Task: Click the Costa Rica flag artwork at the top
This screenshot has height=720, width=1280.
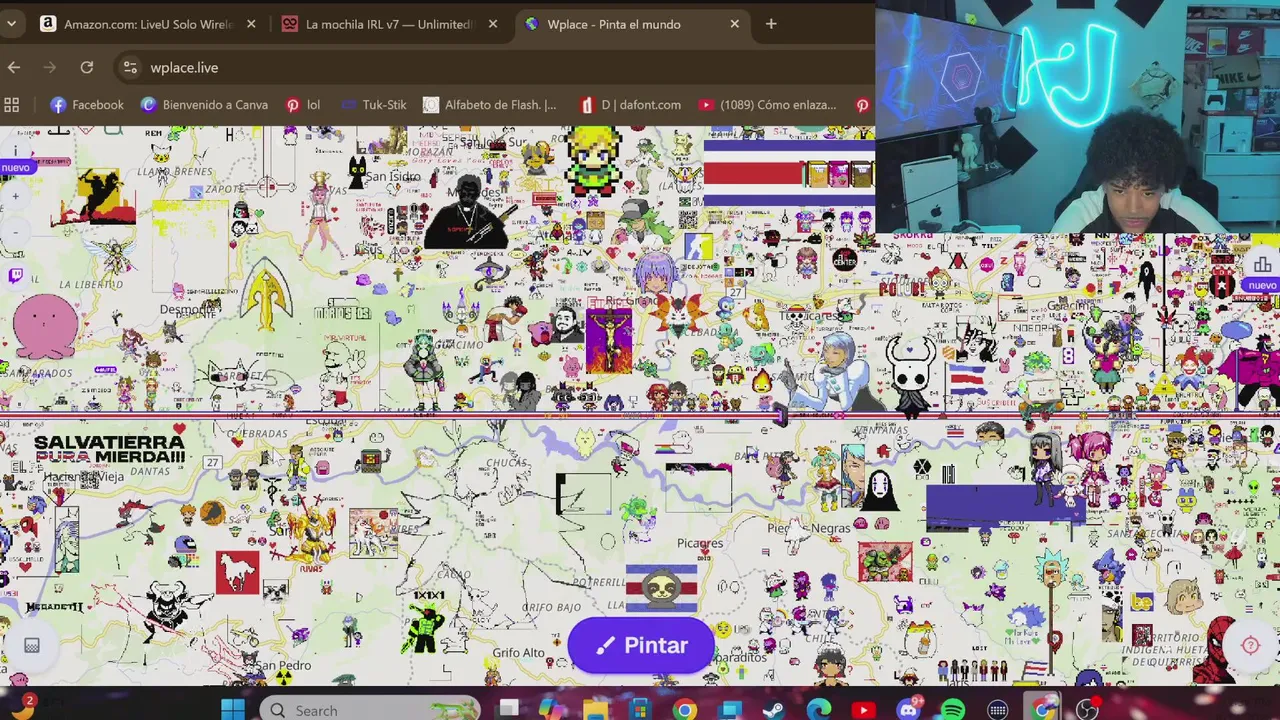Action: [789, 174]
